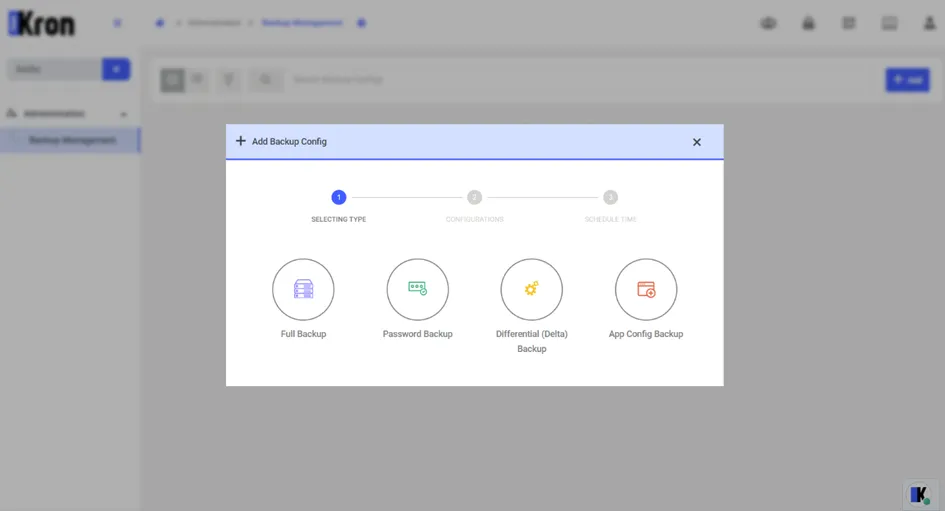
Task: Click the blue icon after the Backup Management breadcrumb
Action: [x=361, y=23]
